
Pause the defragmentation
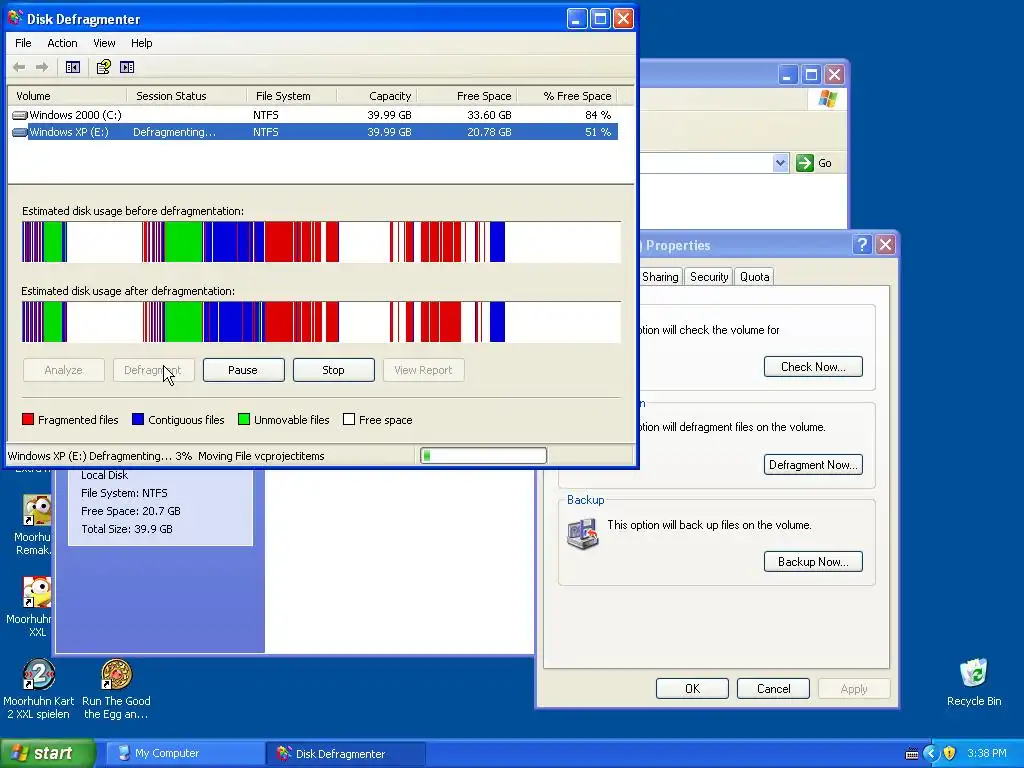244,370
